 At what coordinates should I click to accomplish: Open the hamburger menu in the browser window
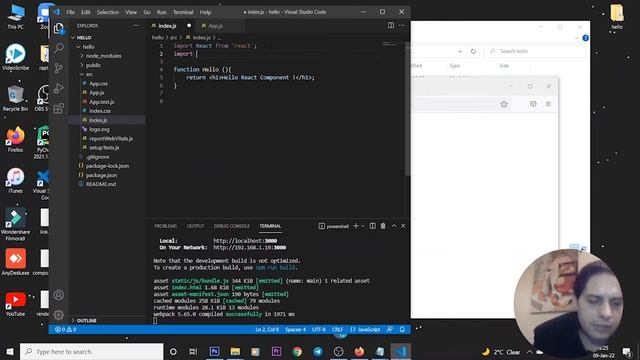click(x=548, y=104)
